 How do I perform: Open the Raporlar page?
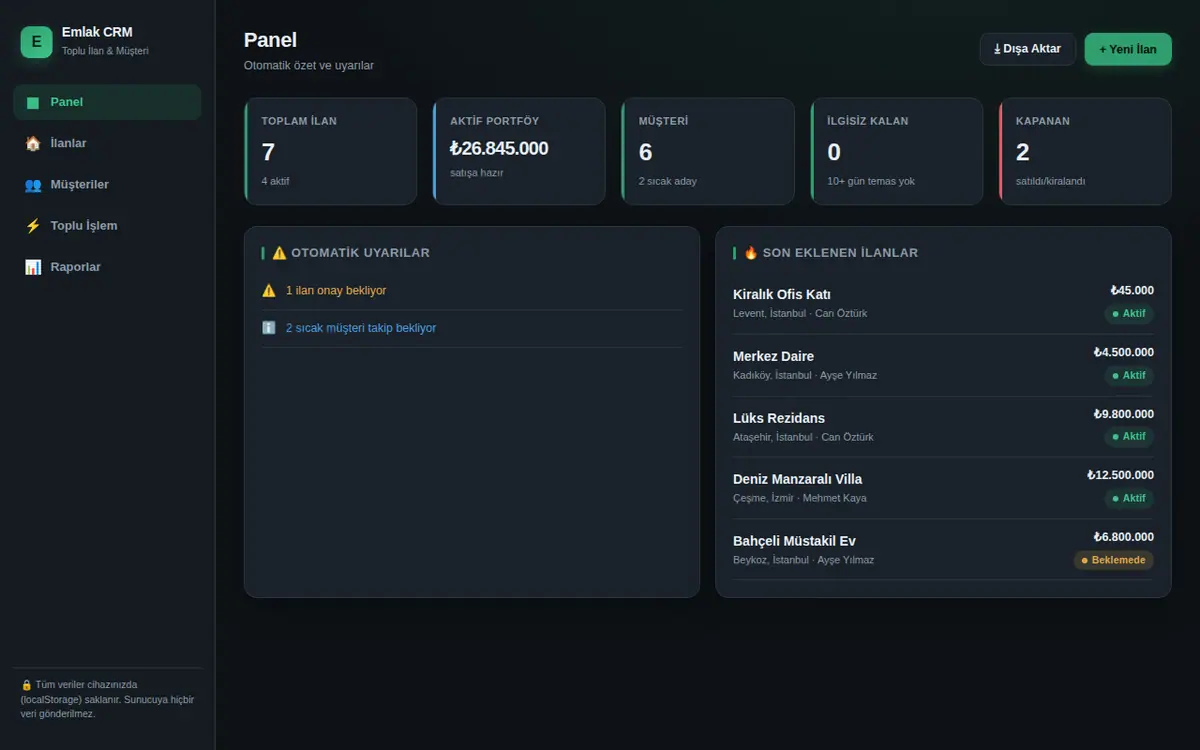pyautogui.click(x=107, y=267)
